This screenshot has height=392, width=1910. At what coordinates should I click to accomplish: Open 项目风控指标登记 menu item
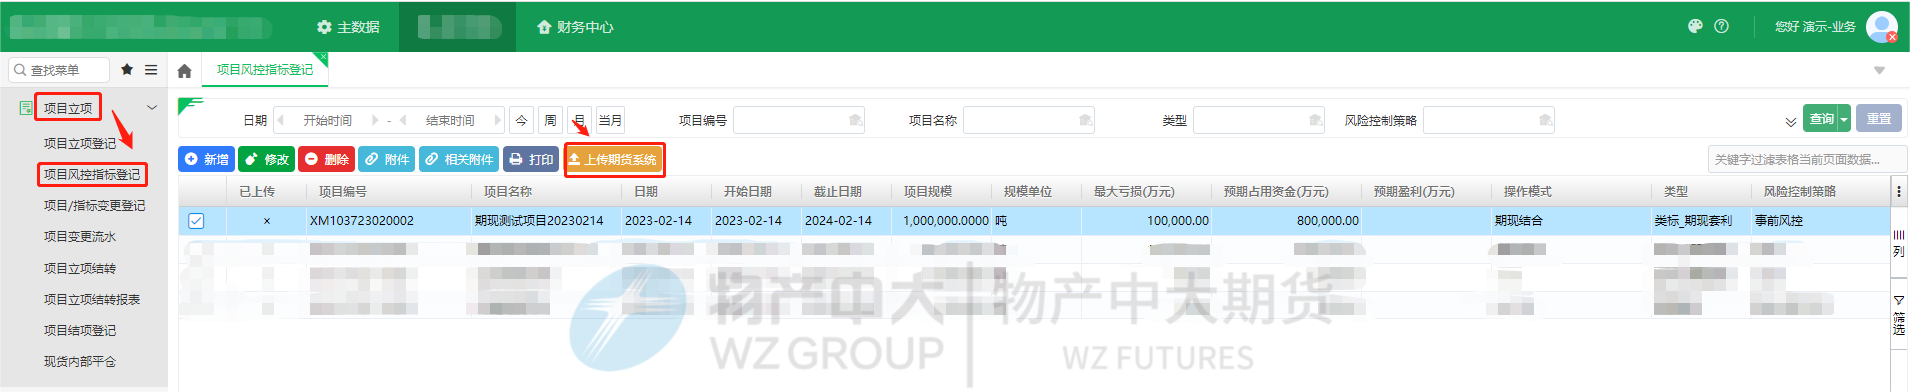click(x=92, y=175)
